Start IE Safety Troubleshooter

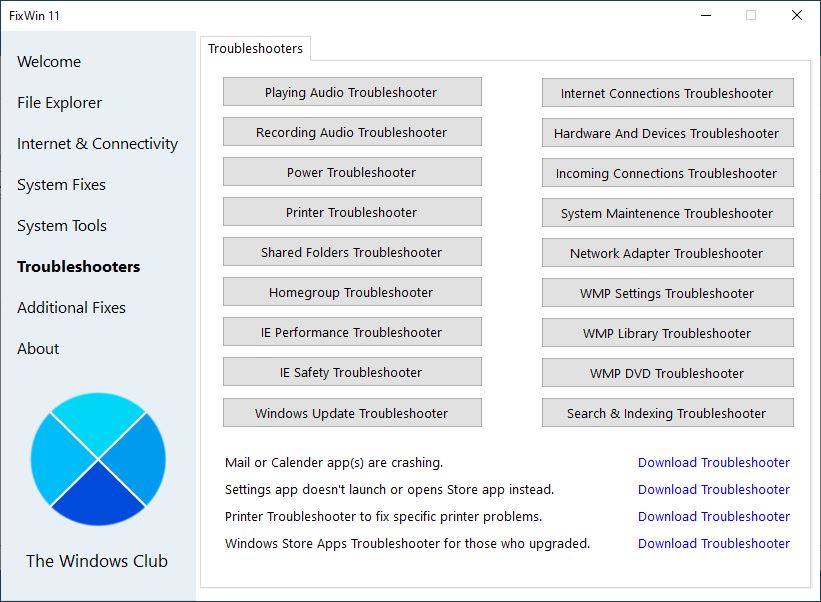(x=352, y=372)
